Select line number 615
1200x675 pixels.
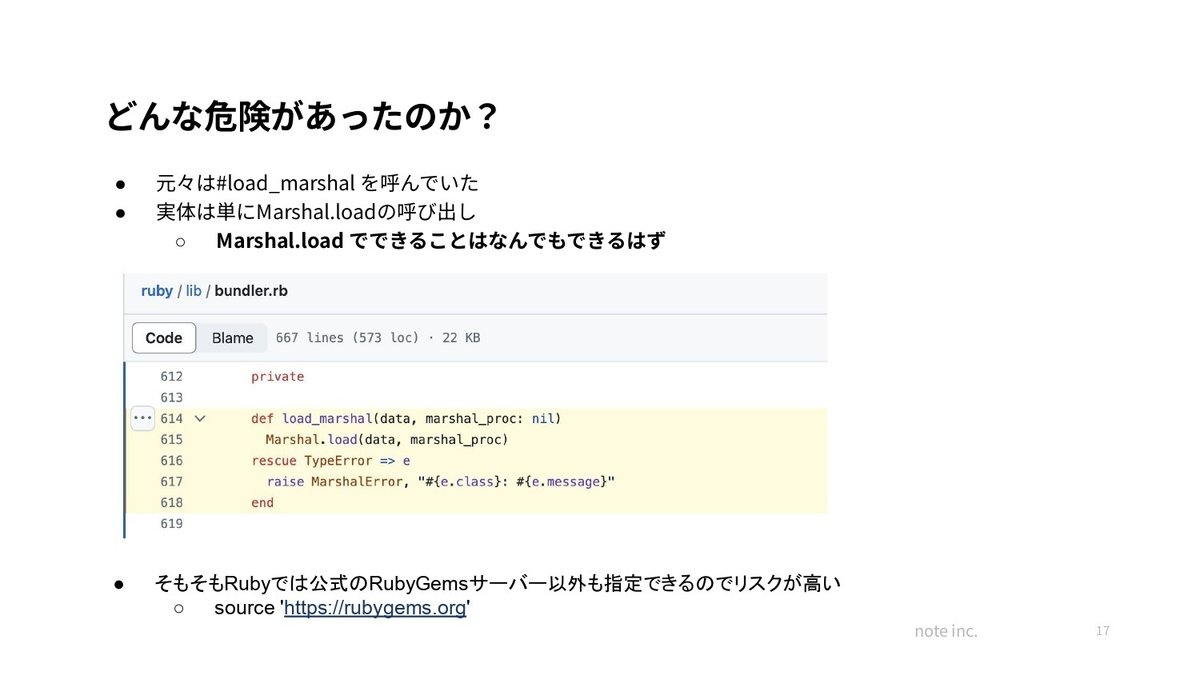click(x=172, y=439)
